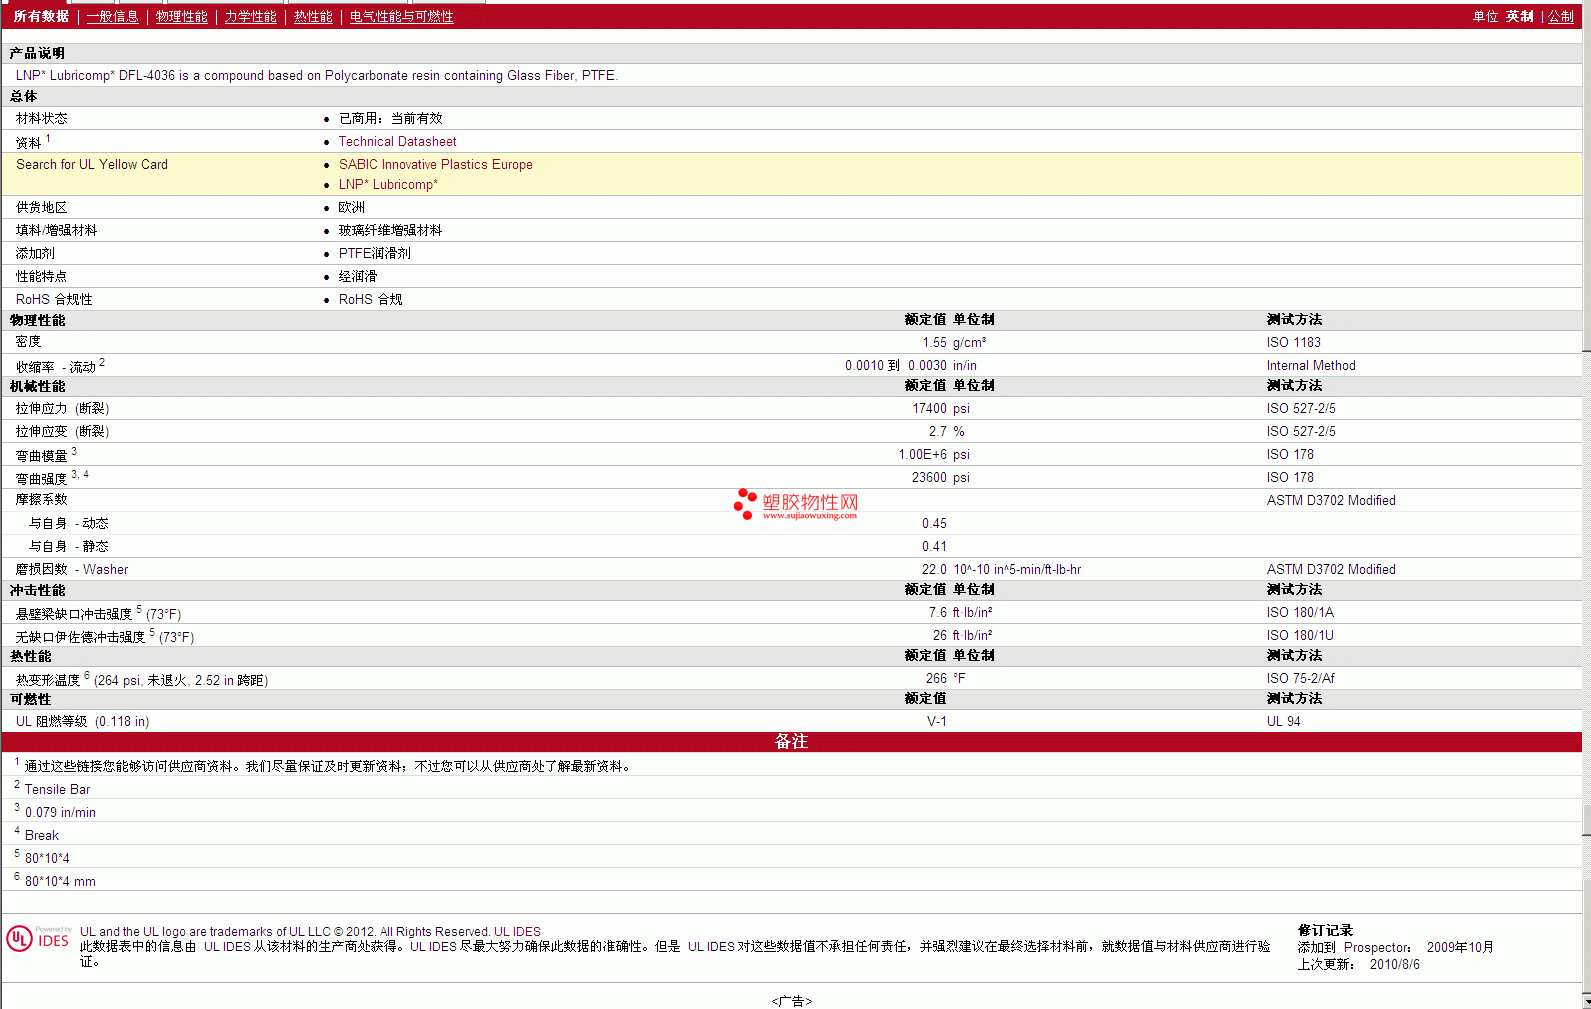This screenshot has height=1009, width=1591.
Task: Switch to the 力学性能 tab
Action: point(250,17)
